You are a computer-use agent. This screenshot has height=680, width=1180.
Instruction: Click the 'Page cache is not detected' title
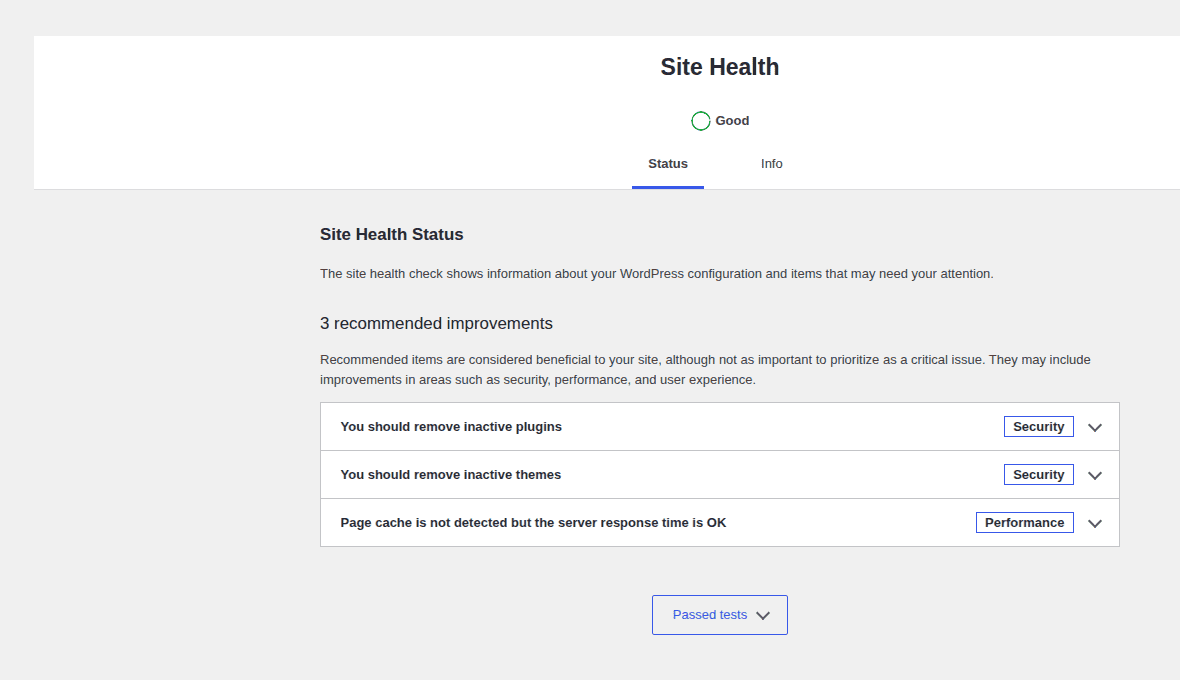coord(533,523)
